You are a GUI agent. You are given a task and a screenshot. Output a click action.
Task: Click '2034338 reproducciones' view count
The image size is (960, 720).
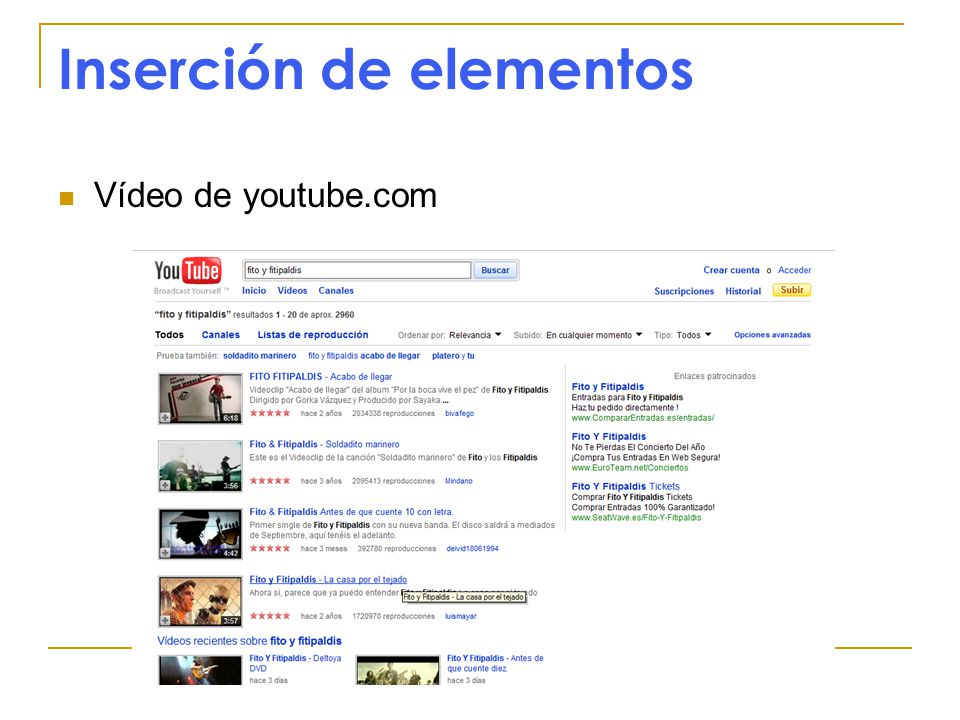(393, 413)
